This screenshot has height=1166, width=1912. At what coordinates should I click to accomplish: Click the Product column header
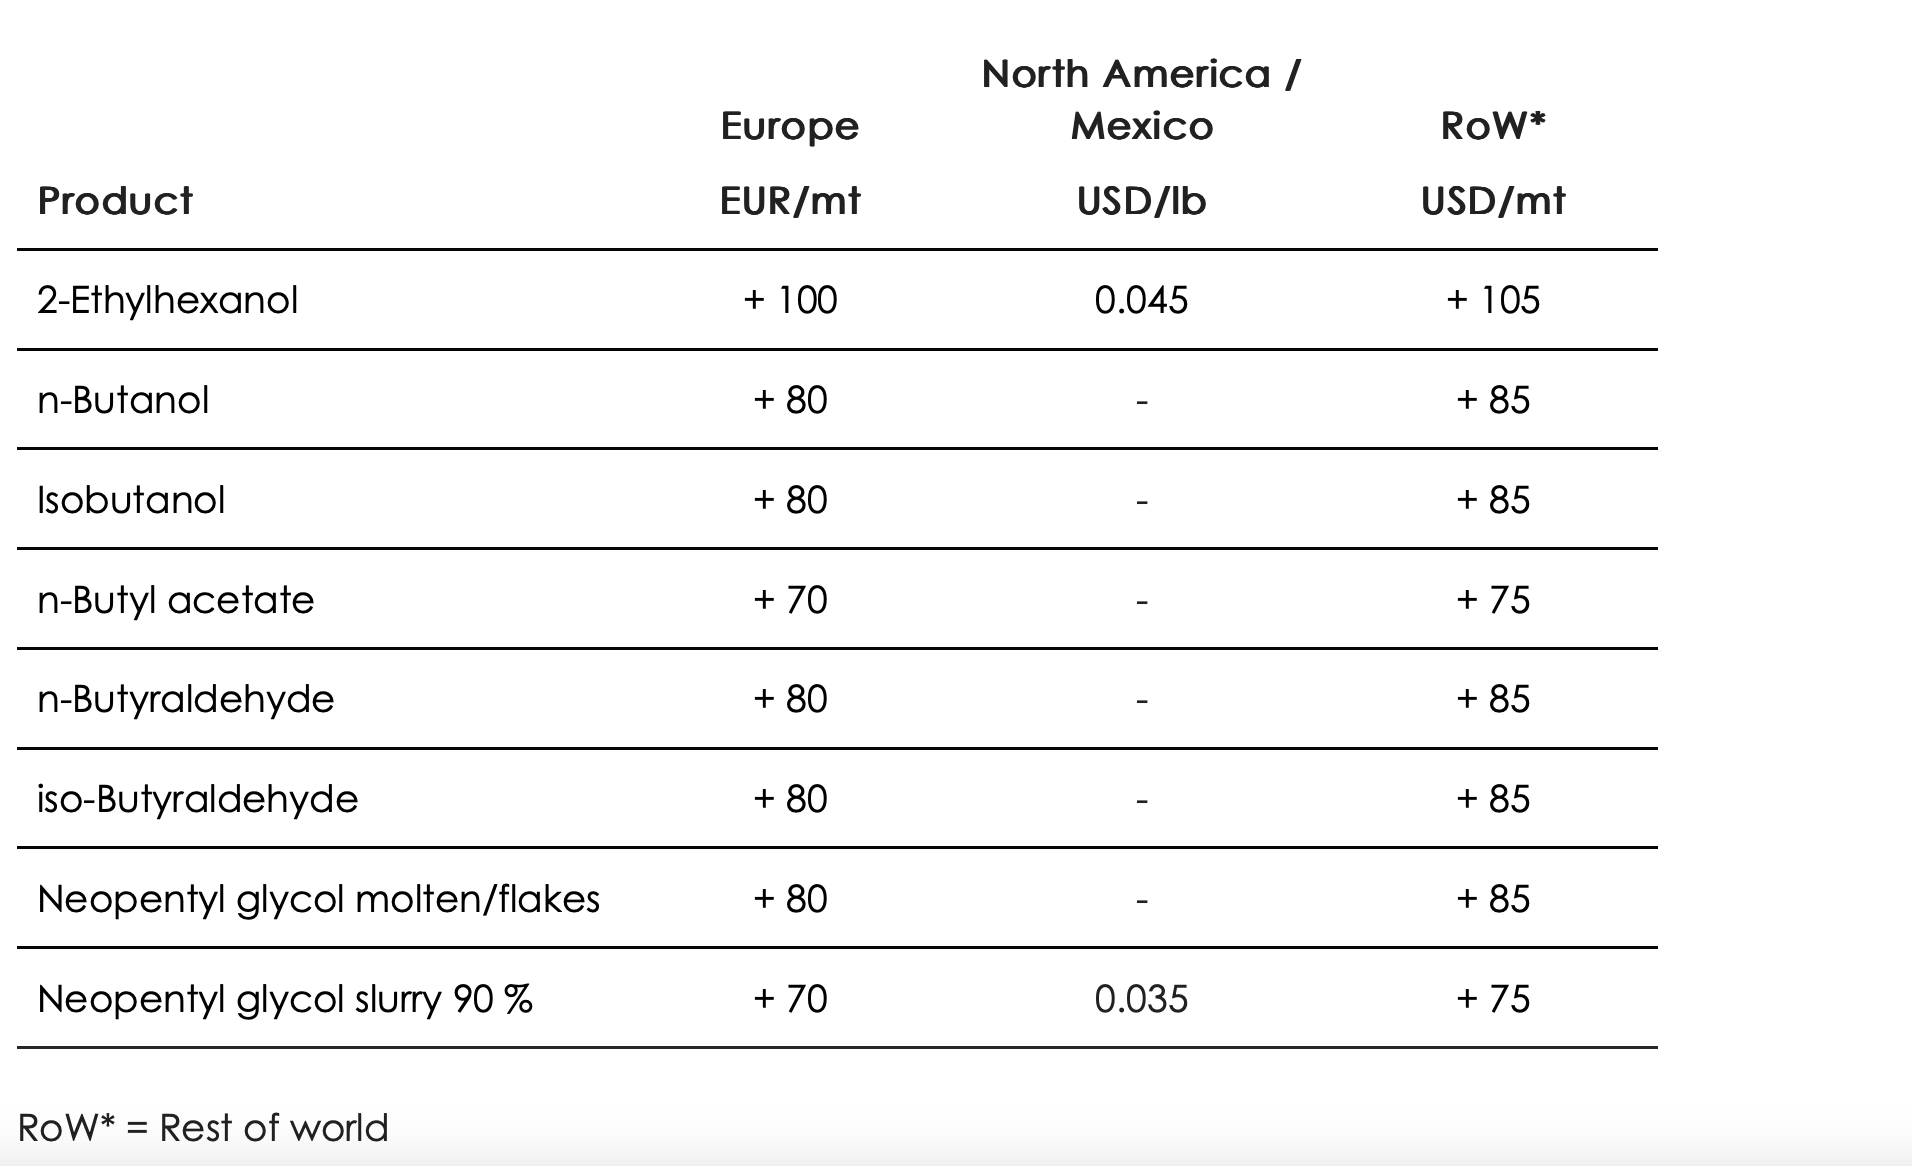(115, 201)
